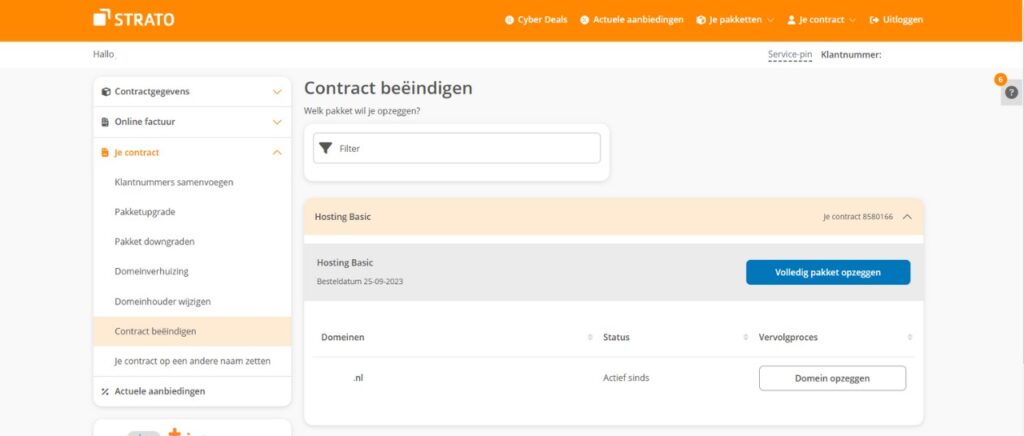Collapse the Je contract sidebar section
The height and width of the screenshot is (436, 1024).
(277, 152)
